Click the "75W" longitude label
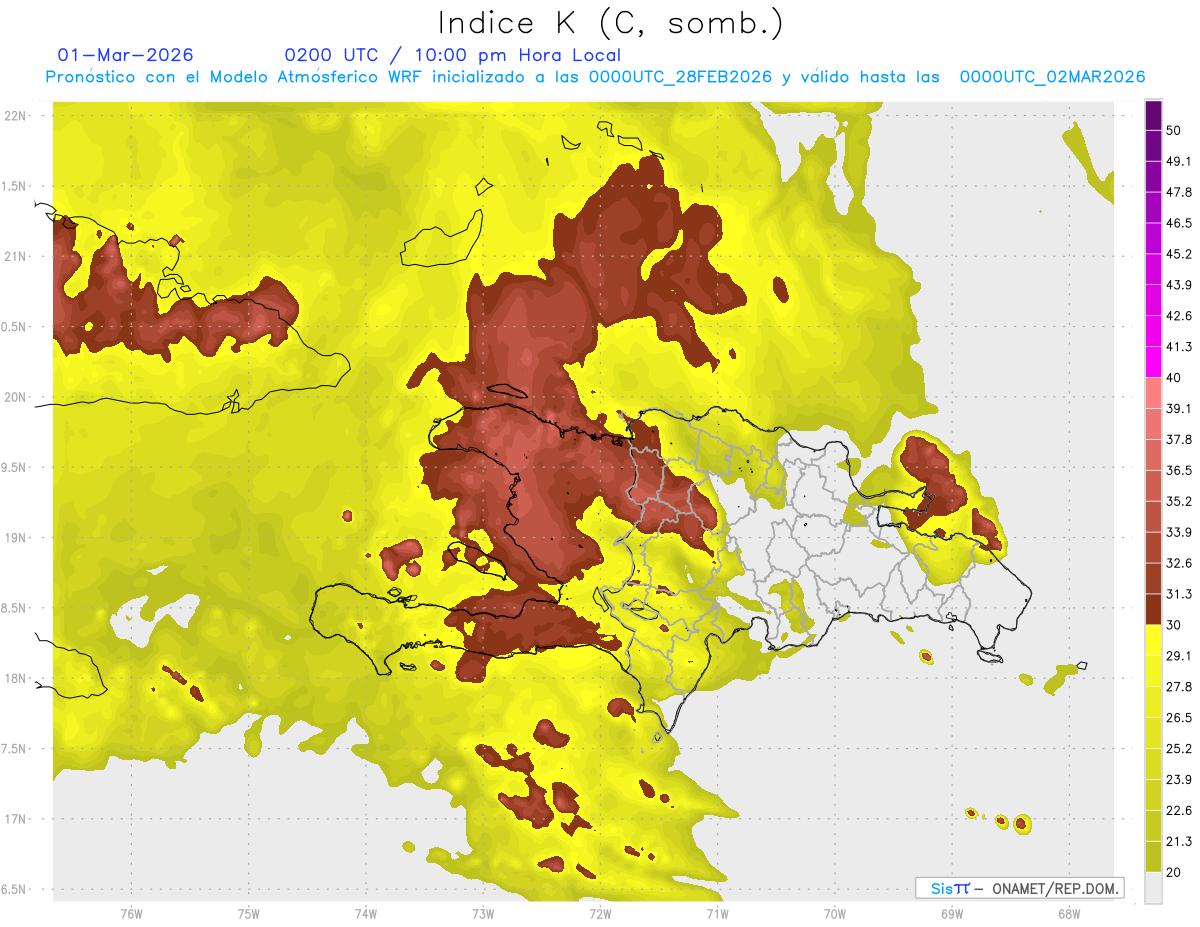Screen dimensions: 1200x927 coord(249,914)
